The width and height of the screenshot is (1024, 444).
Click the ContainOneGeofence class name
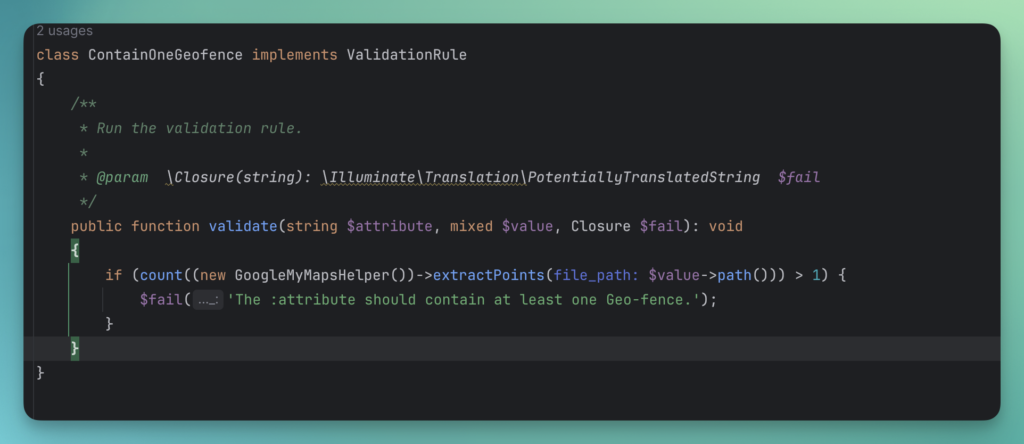[x=157, y=54]
